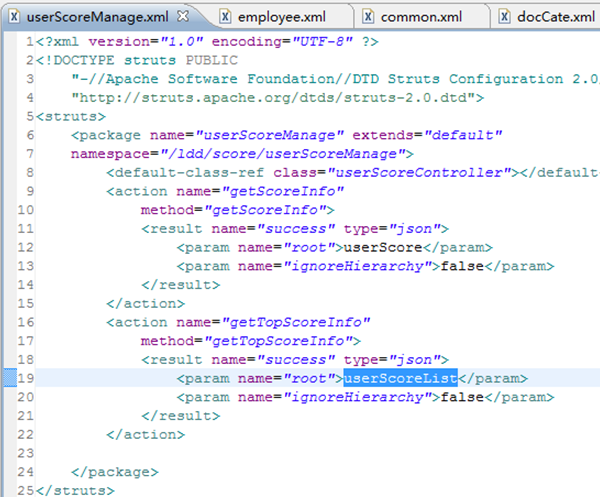This screenshot has height=497, width=600.
Task: Click the closing </package> tag
Action: click(114, 472)
